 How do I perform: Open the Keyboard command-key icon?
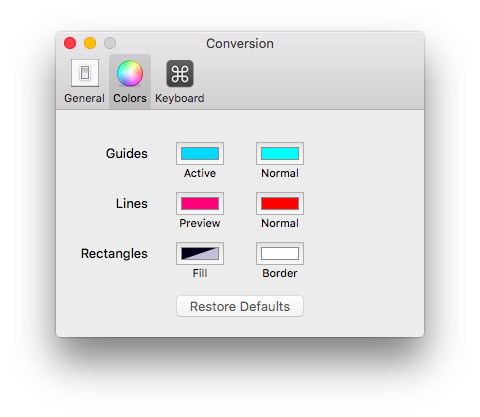pos(180,73)
